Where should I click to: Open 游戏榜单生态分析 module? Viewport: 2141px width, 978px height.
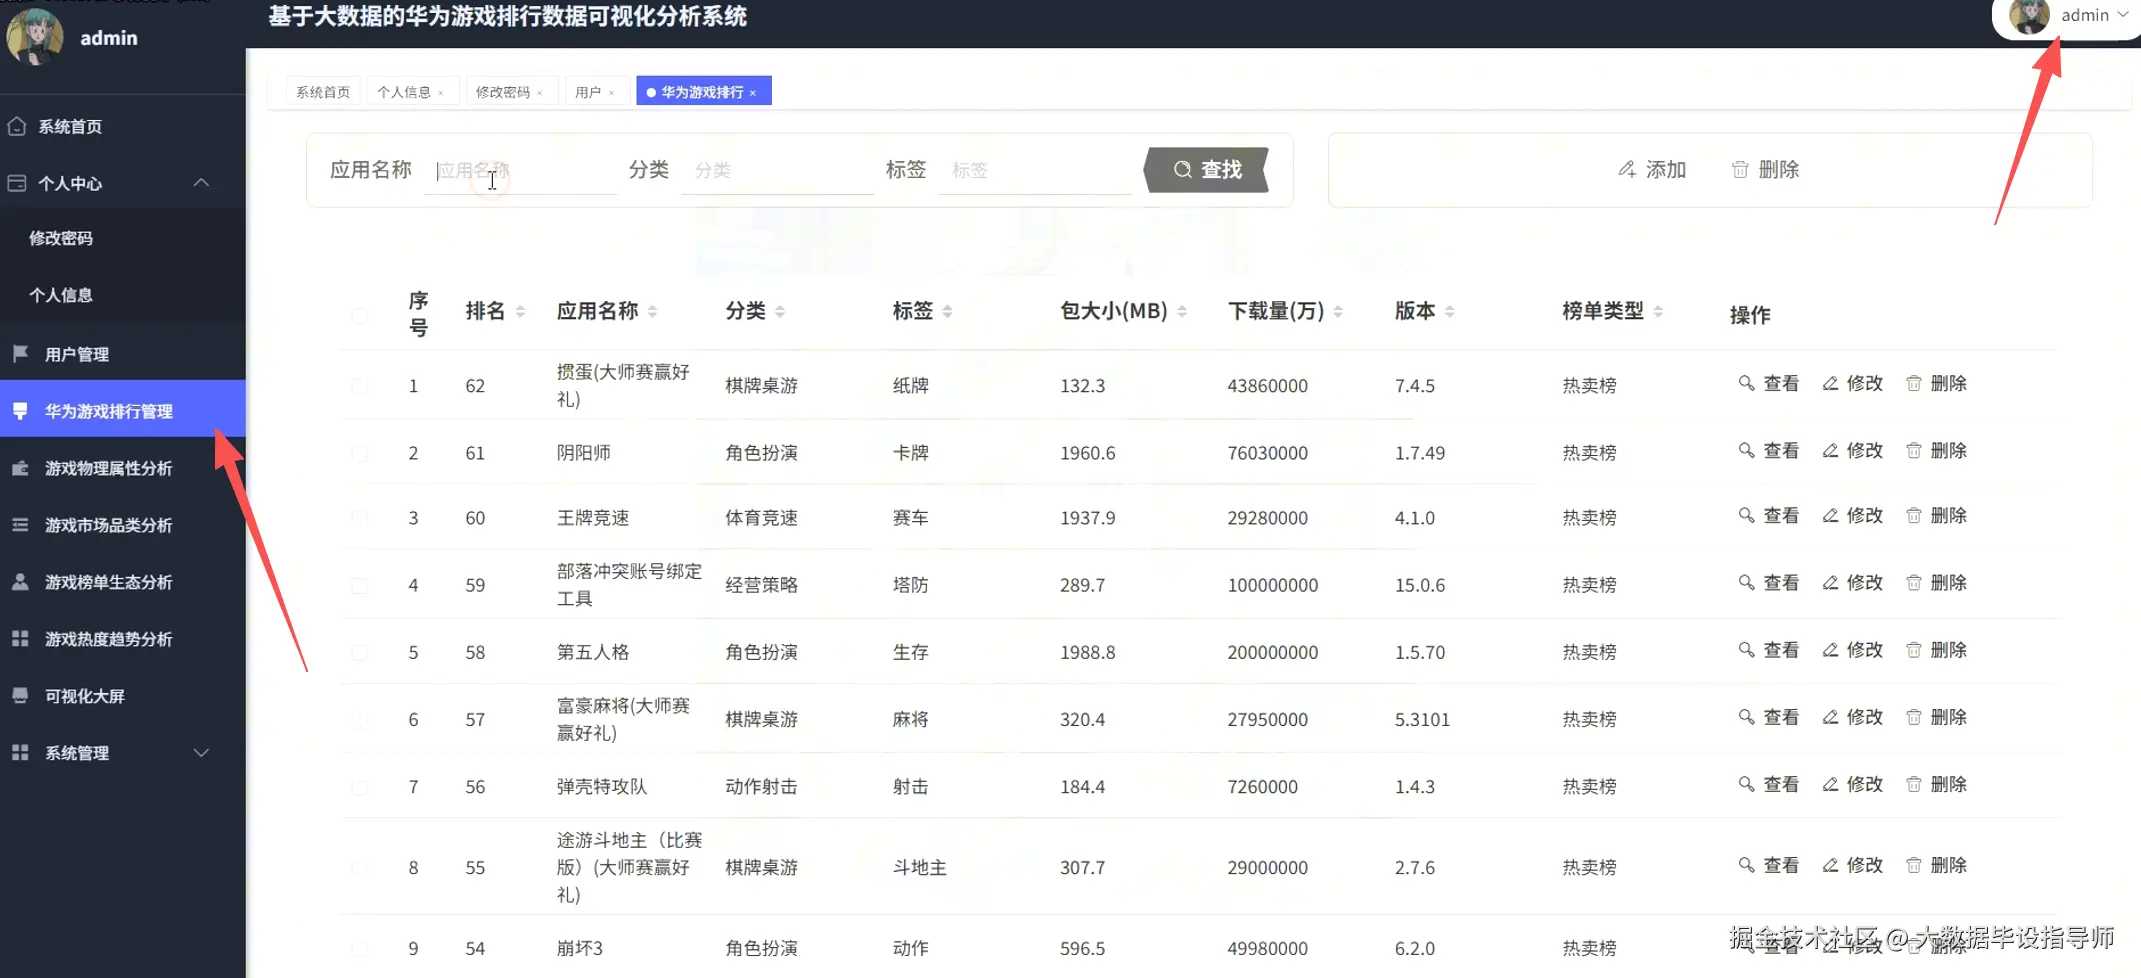click(106, 581)
